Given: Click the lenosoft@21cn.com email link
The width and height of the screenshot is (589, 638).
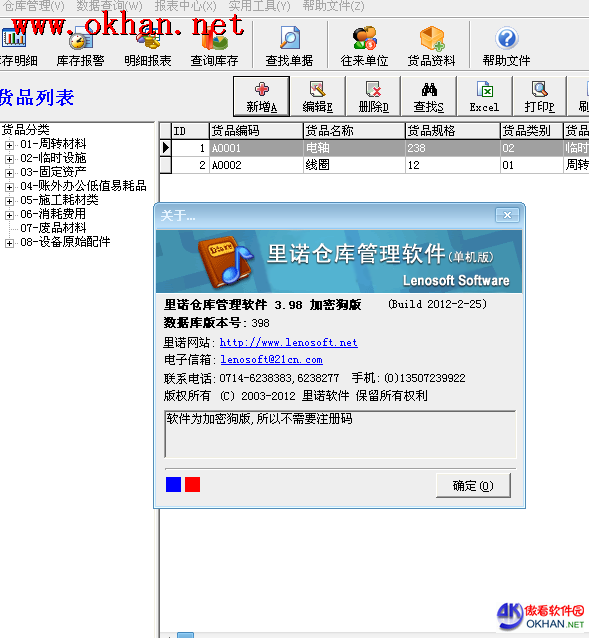Looking at the screenshot, I should click(271, 360).
